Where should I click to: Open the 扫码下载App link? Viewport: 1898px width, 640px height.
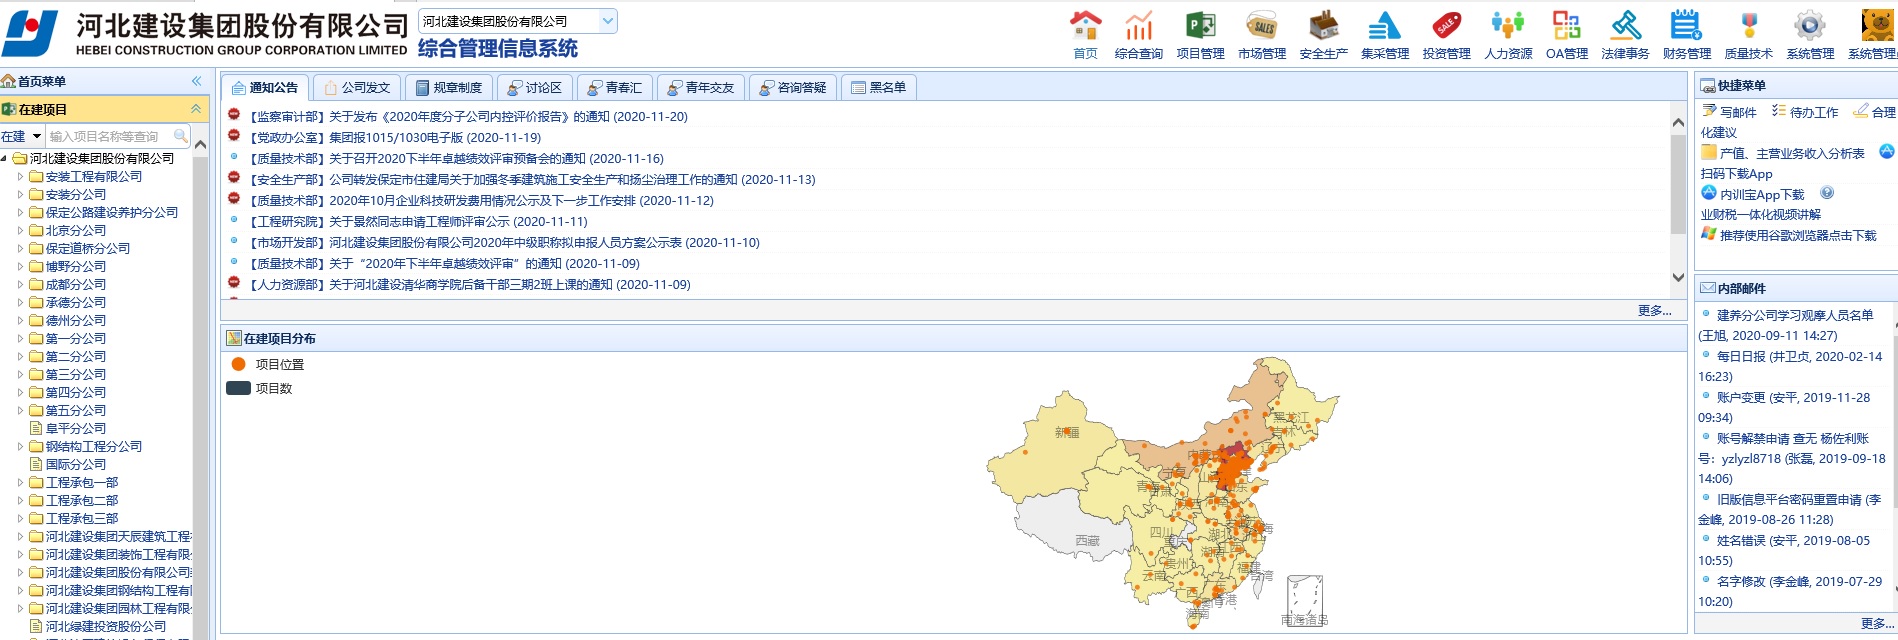1737,174
